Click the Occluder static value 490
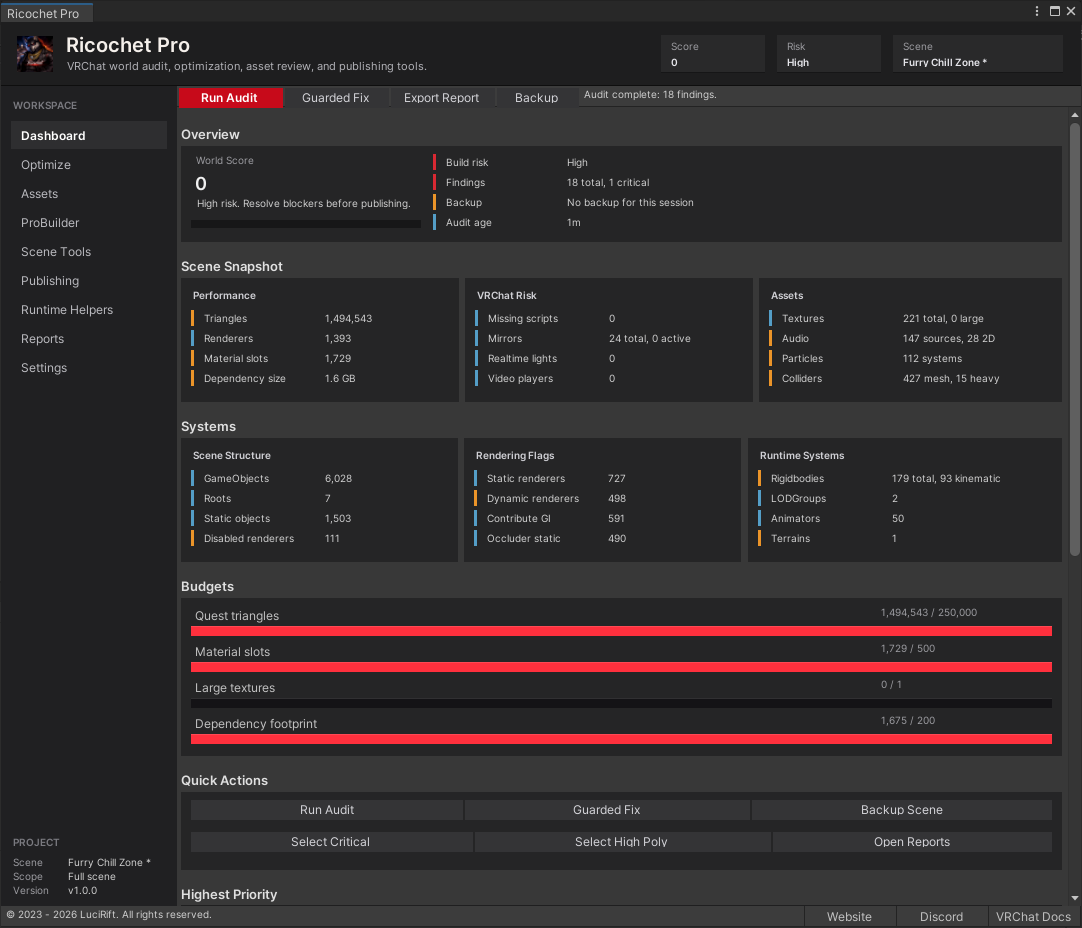This screenshot has width=1082, height=928. click(617, 538)
